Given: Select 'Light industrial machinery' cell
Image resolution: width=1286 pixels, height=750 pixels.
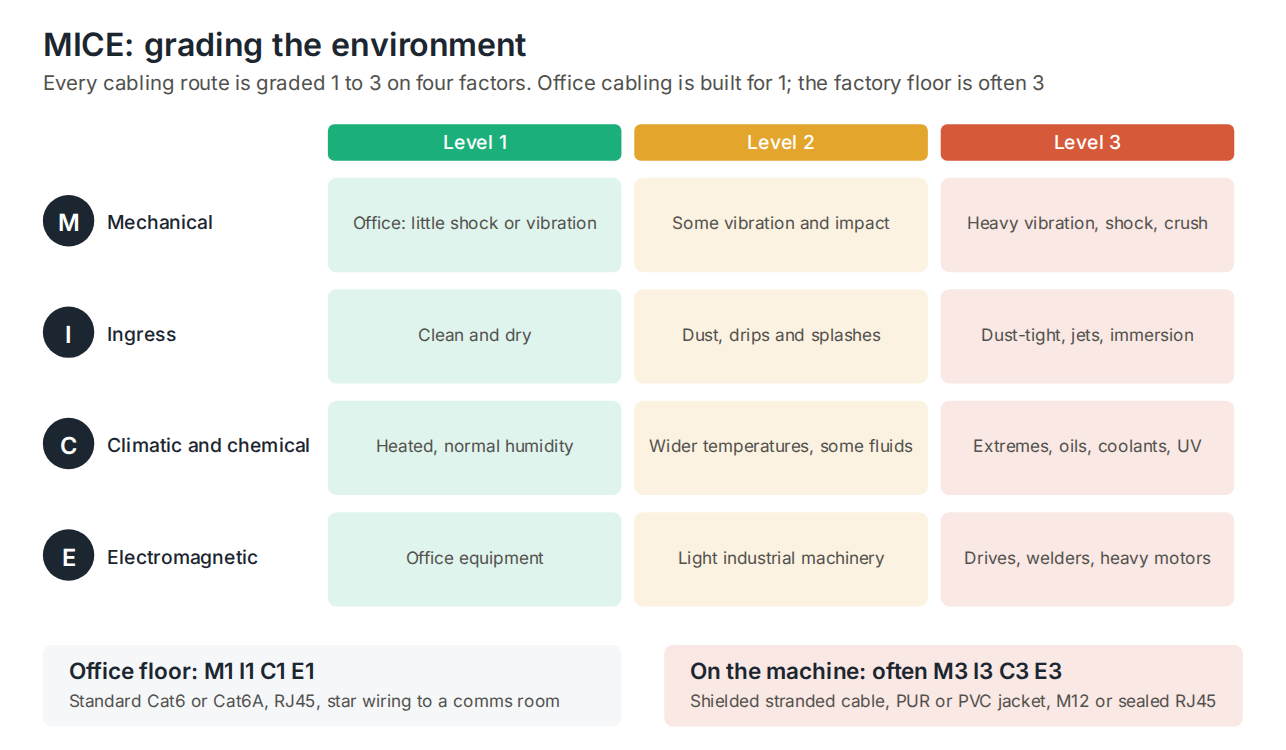Looking at the screenshot, I should pyautogui.click(x=781, y=559).
